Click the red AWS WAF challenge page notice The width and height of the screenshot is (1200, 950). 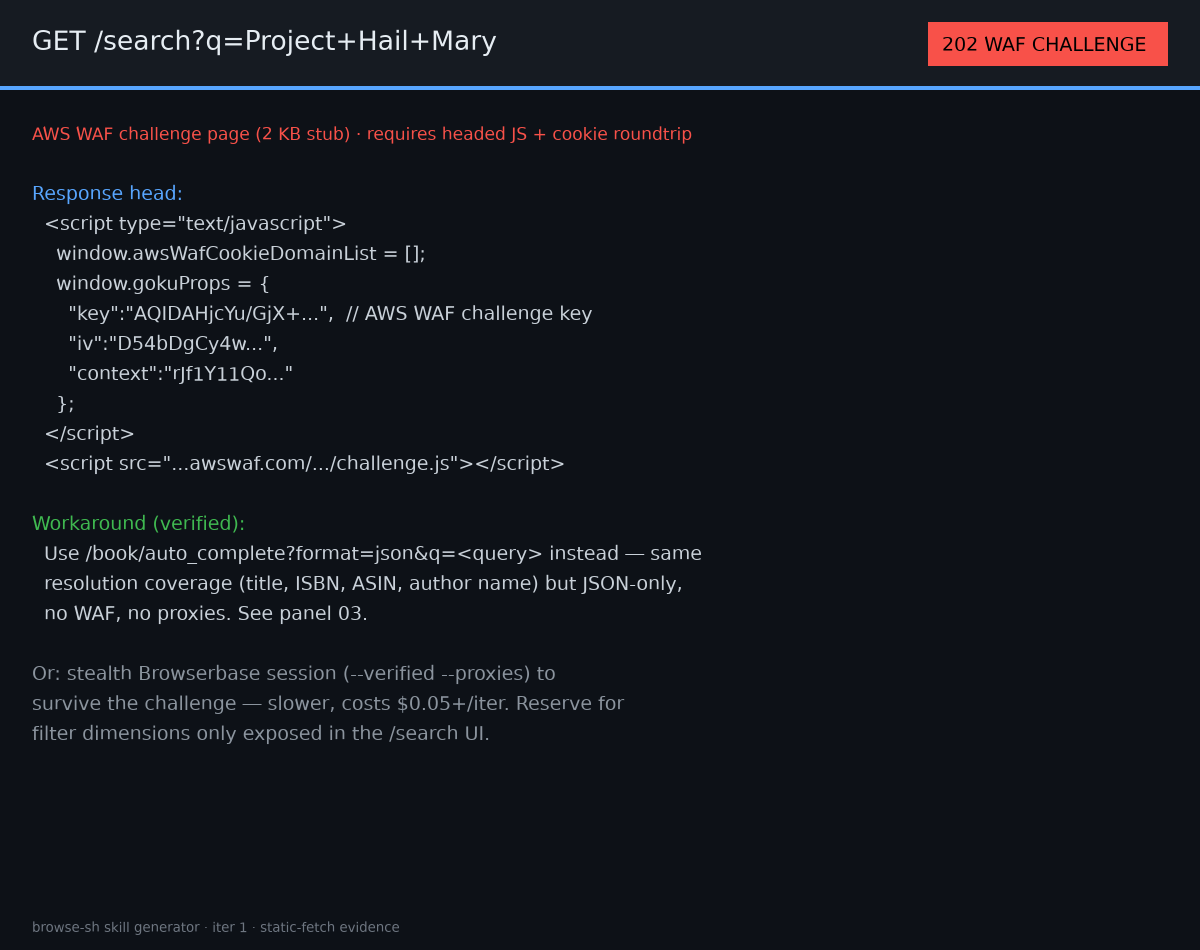coord(362,134)
